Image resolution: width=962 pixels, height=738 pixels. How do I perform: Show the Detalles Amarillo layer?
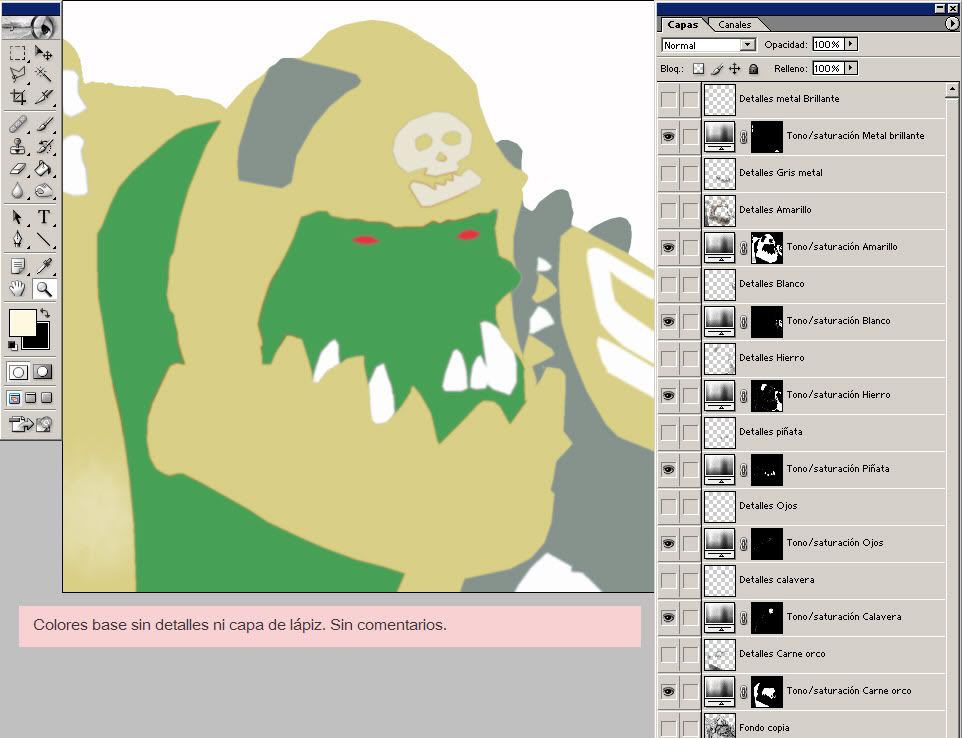pos(668,210)
